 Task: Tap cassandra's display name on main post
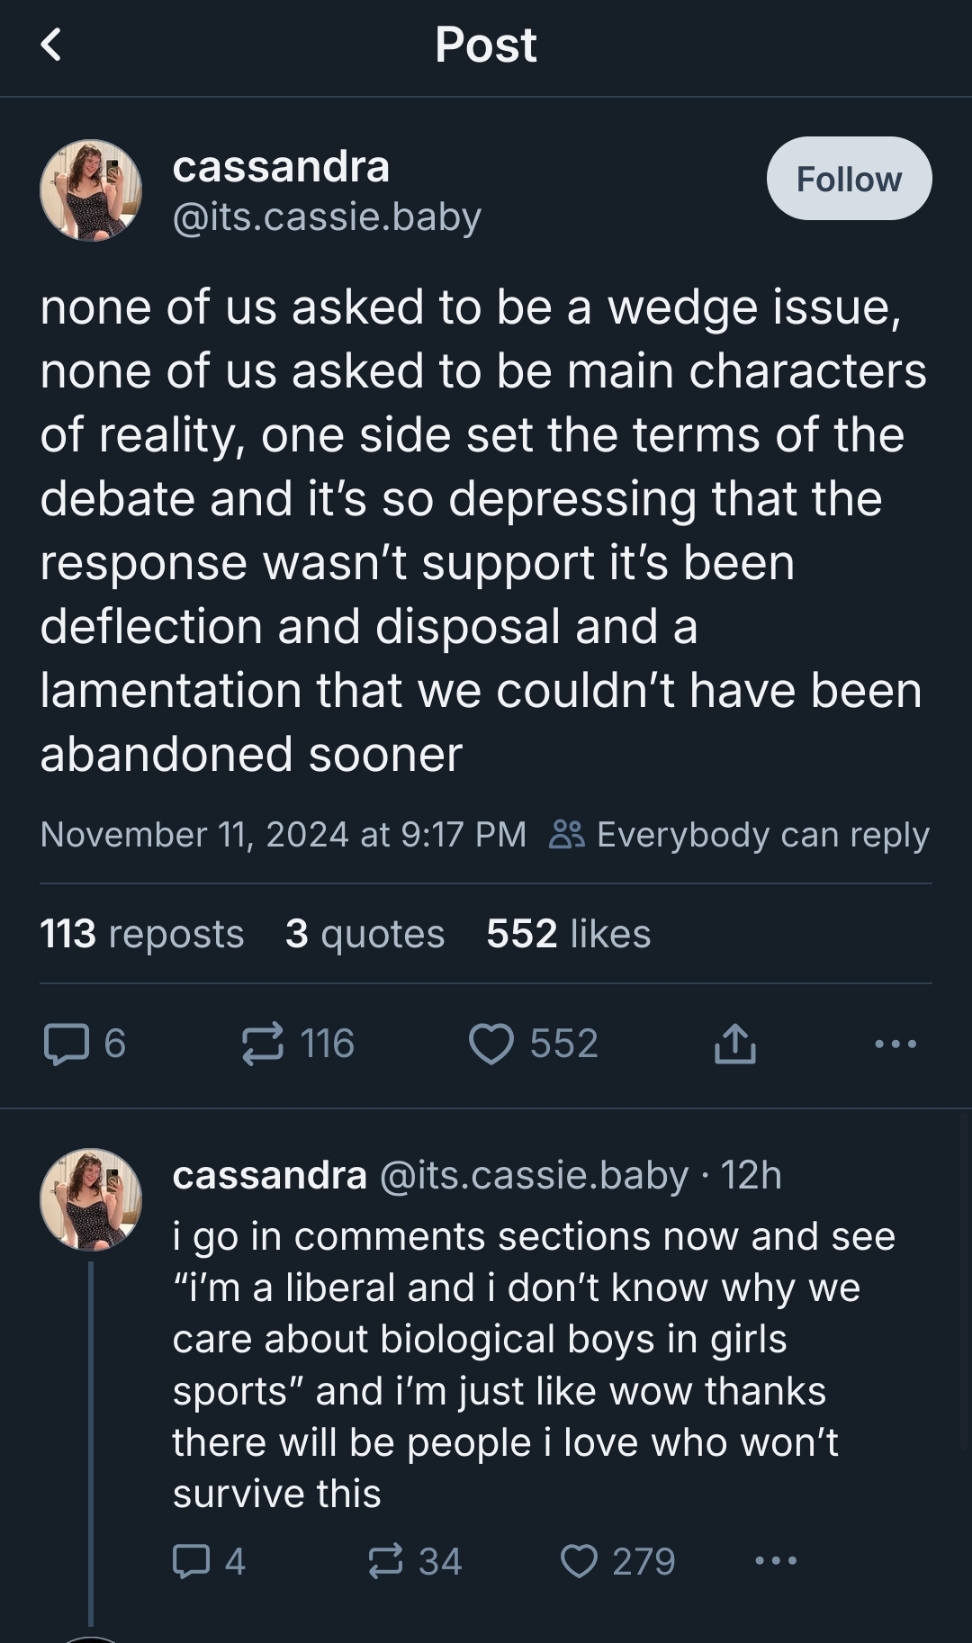tap(281, 167)
